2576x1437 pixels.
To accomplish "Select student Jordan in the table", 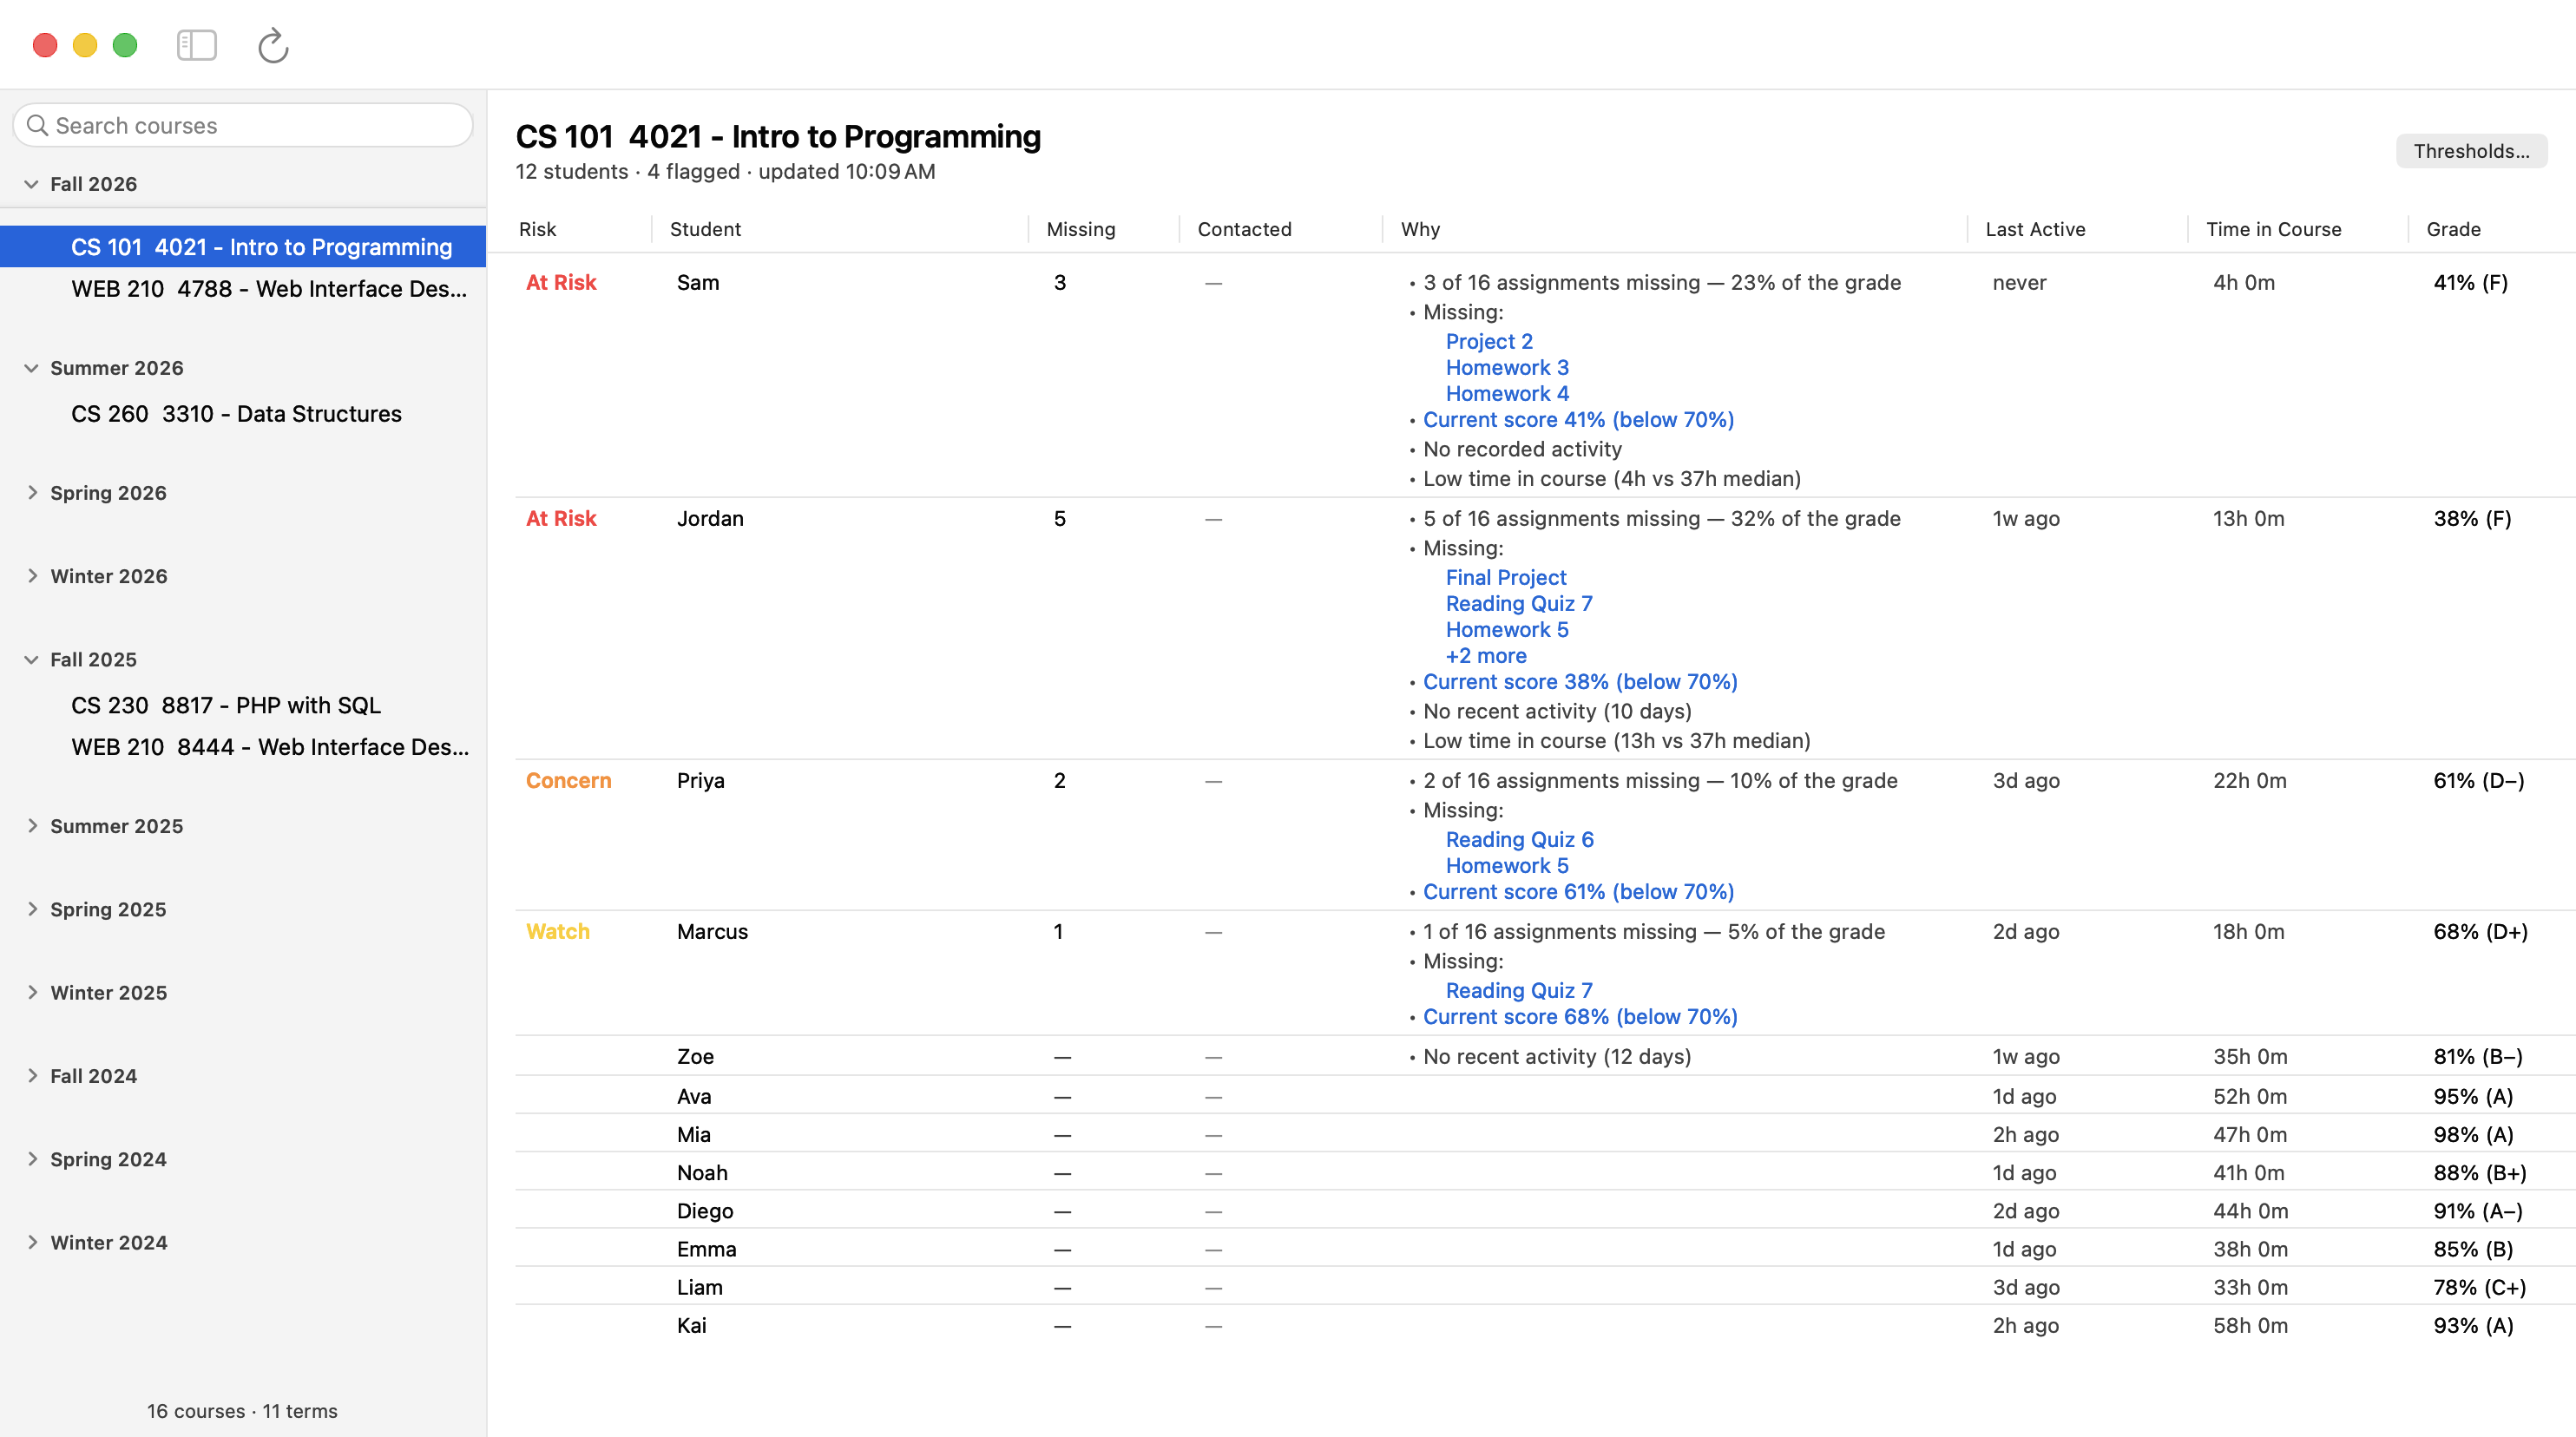I will (x=710, y=519).
